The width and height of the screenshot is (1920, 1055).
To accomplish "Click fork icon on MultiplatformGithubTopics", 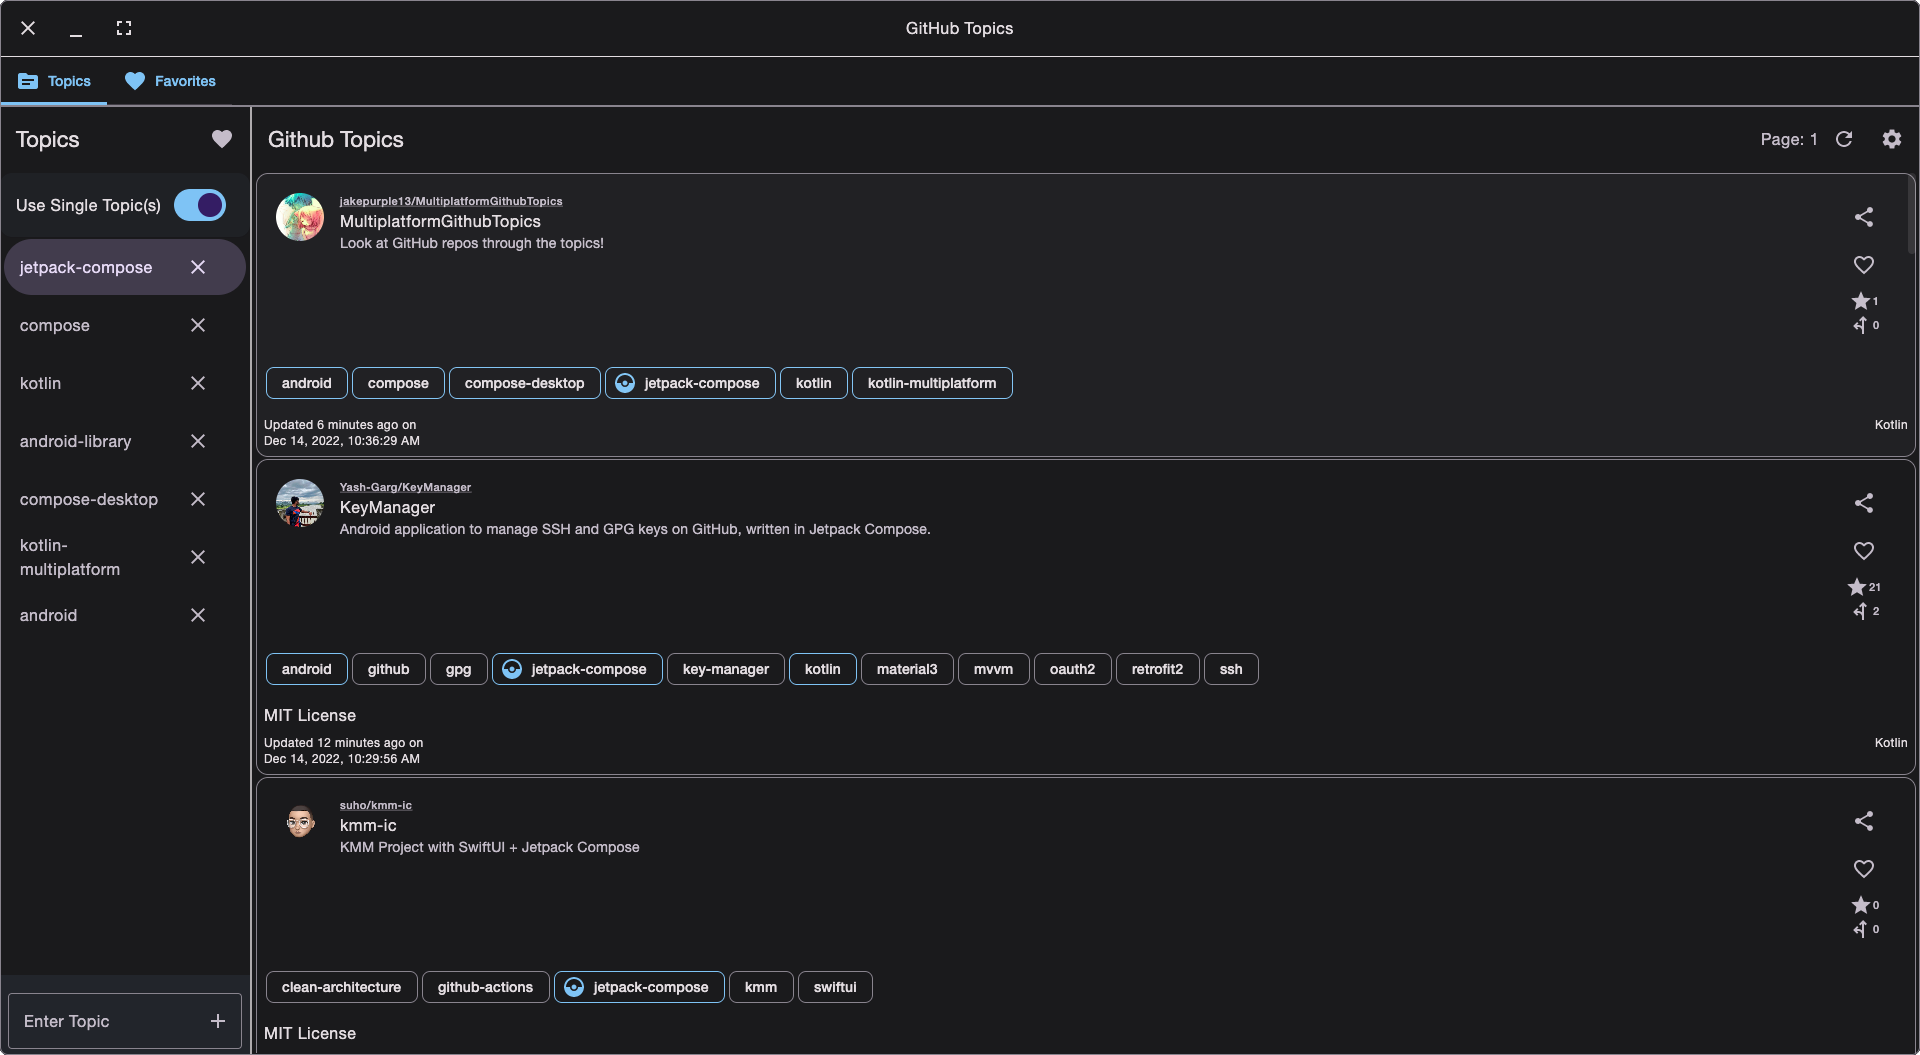I will point(1860,325).
